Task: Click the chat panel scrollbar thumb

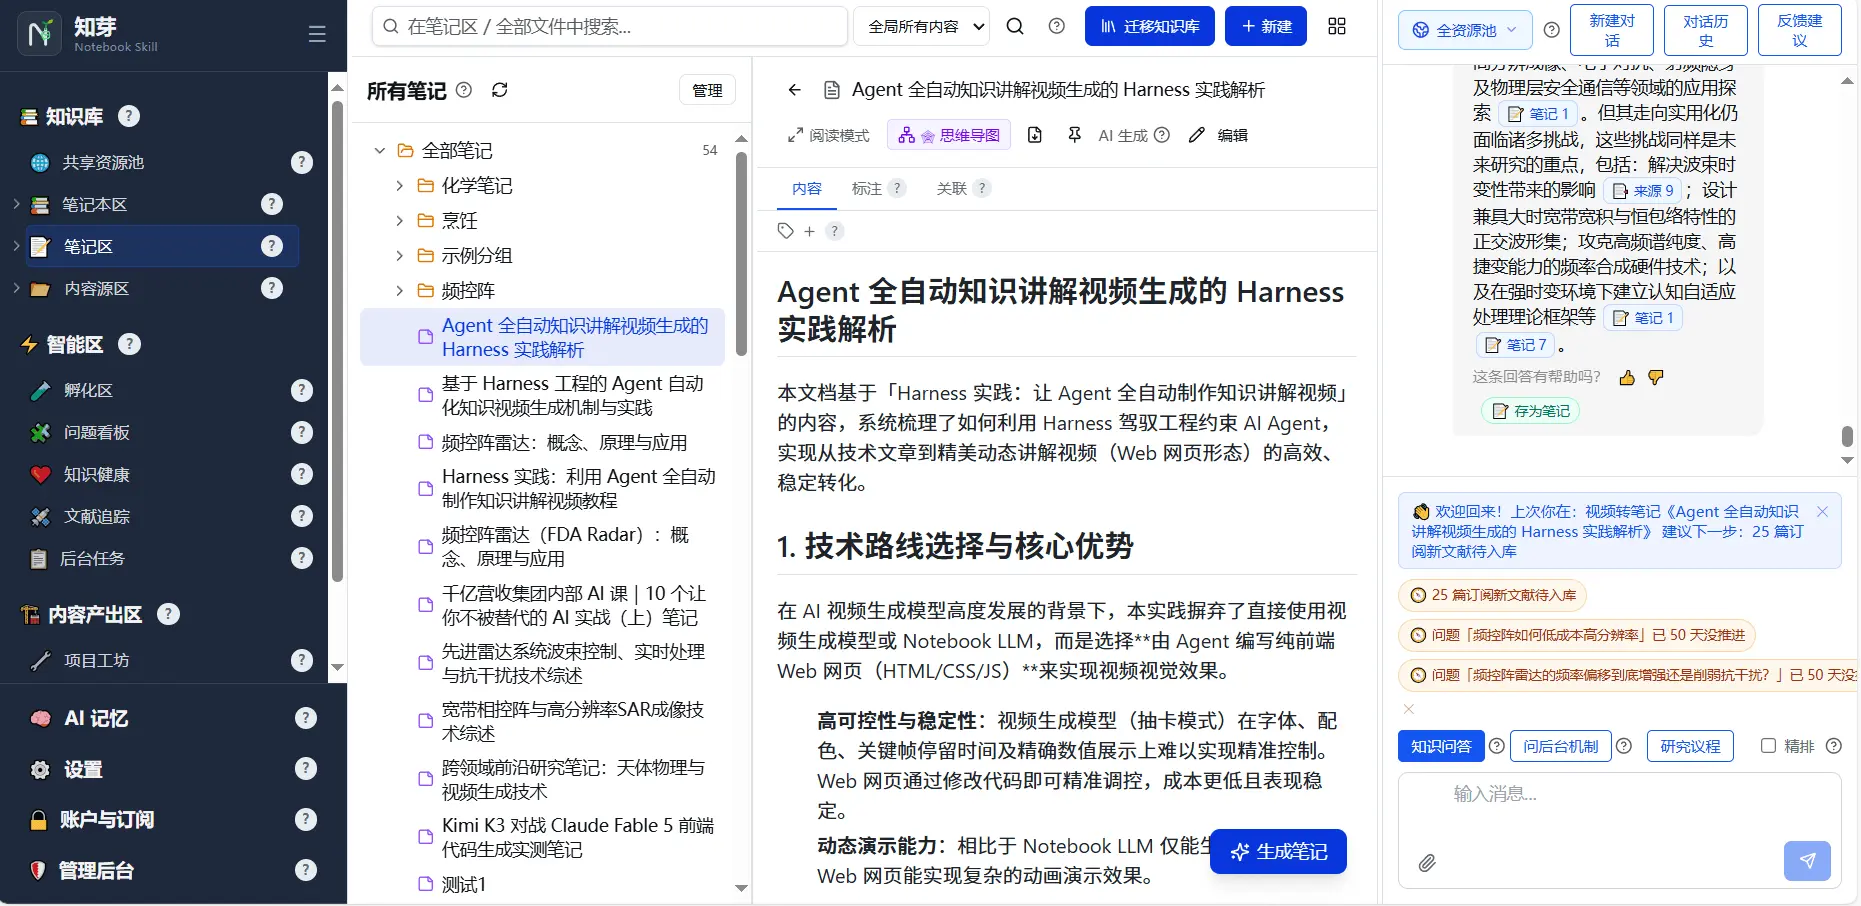Action: [1847, 436]
